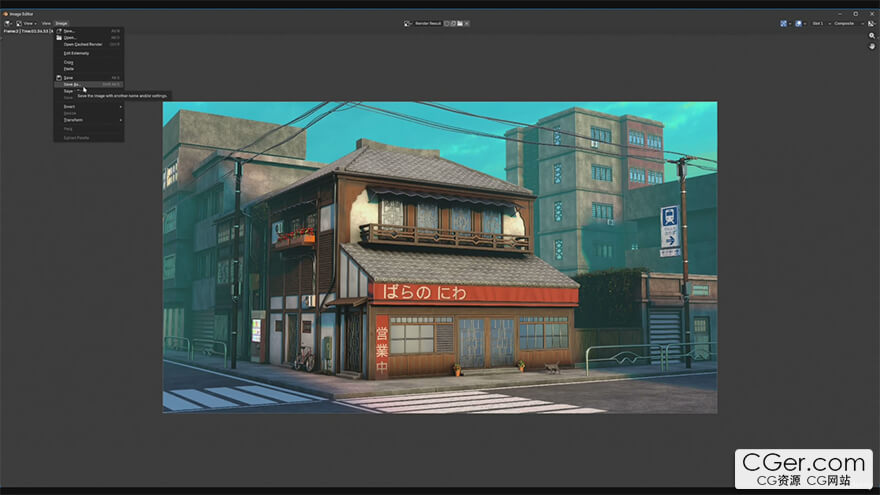Image resolution: width=880 pixels, height=495 pixels.
Task: Choose New in the Image menu
Action: (69, 31)
